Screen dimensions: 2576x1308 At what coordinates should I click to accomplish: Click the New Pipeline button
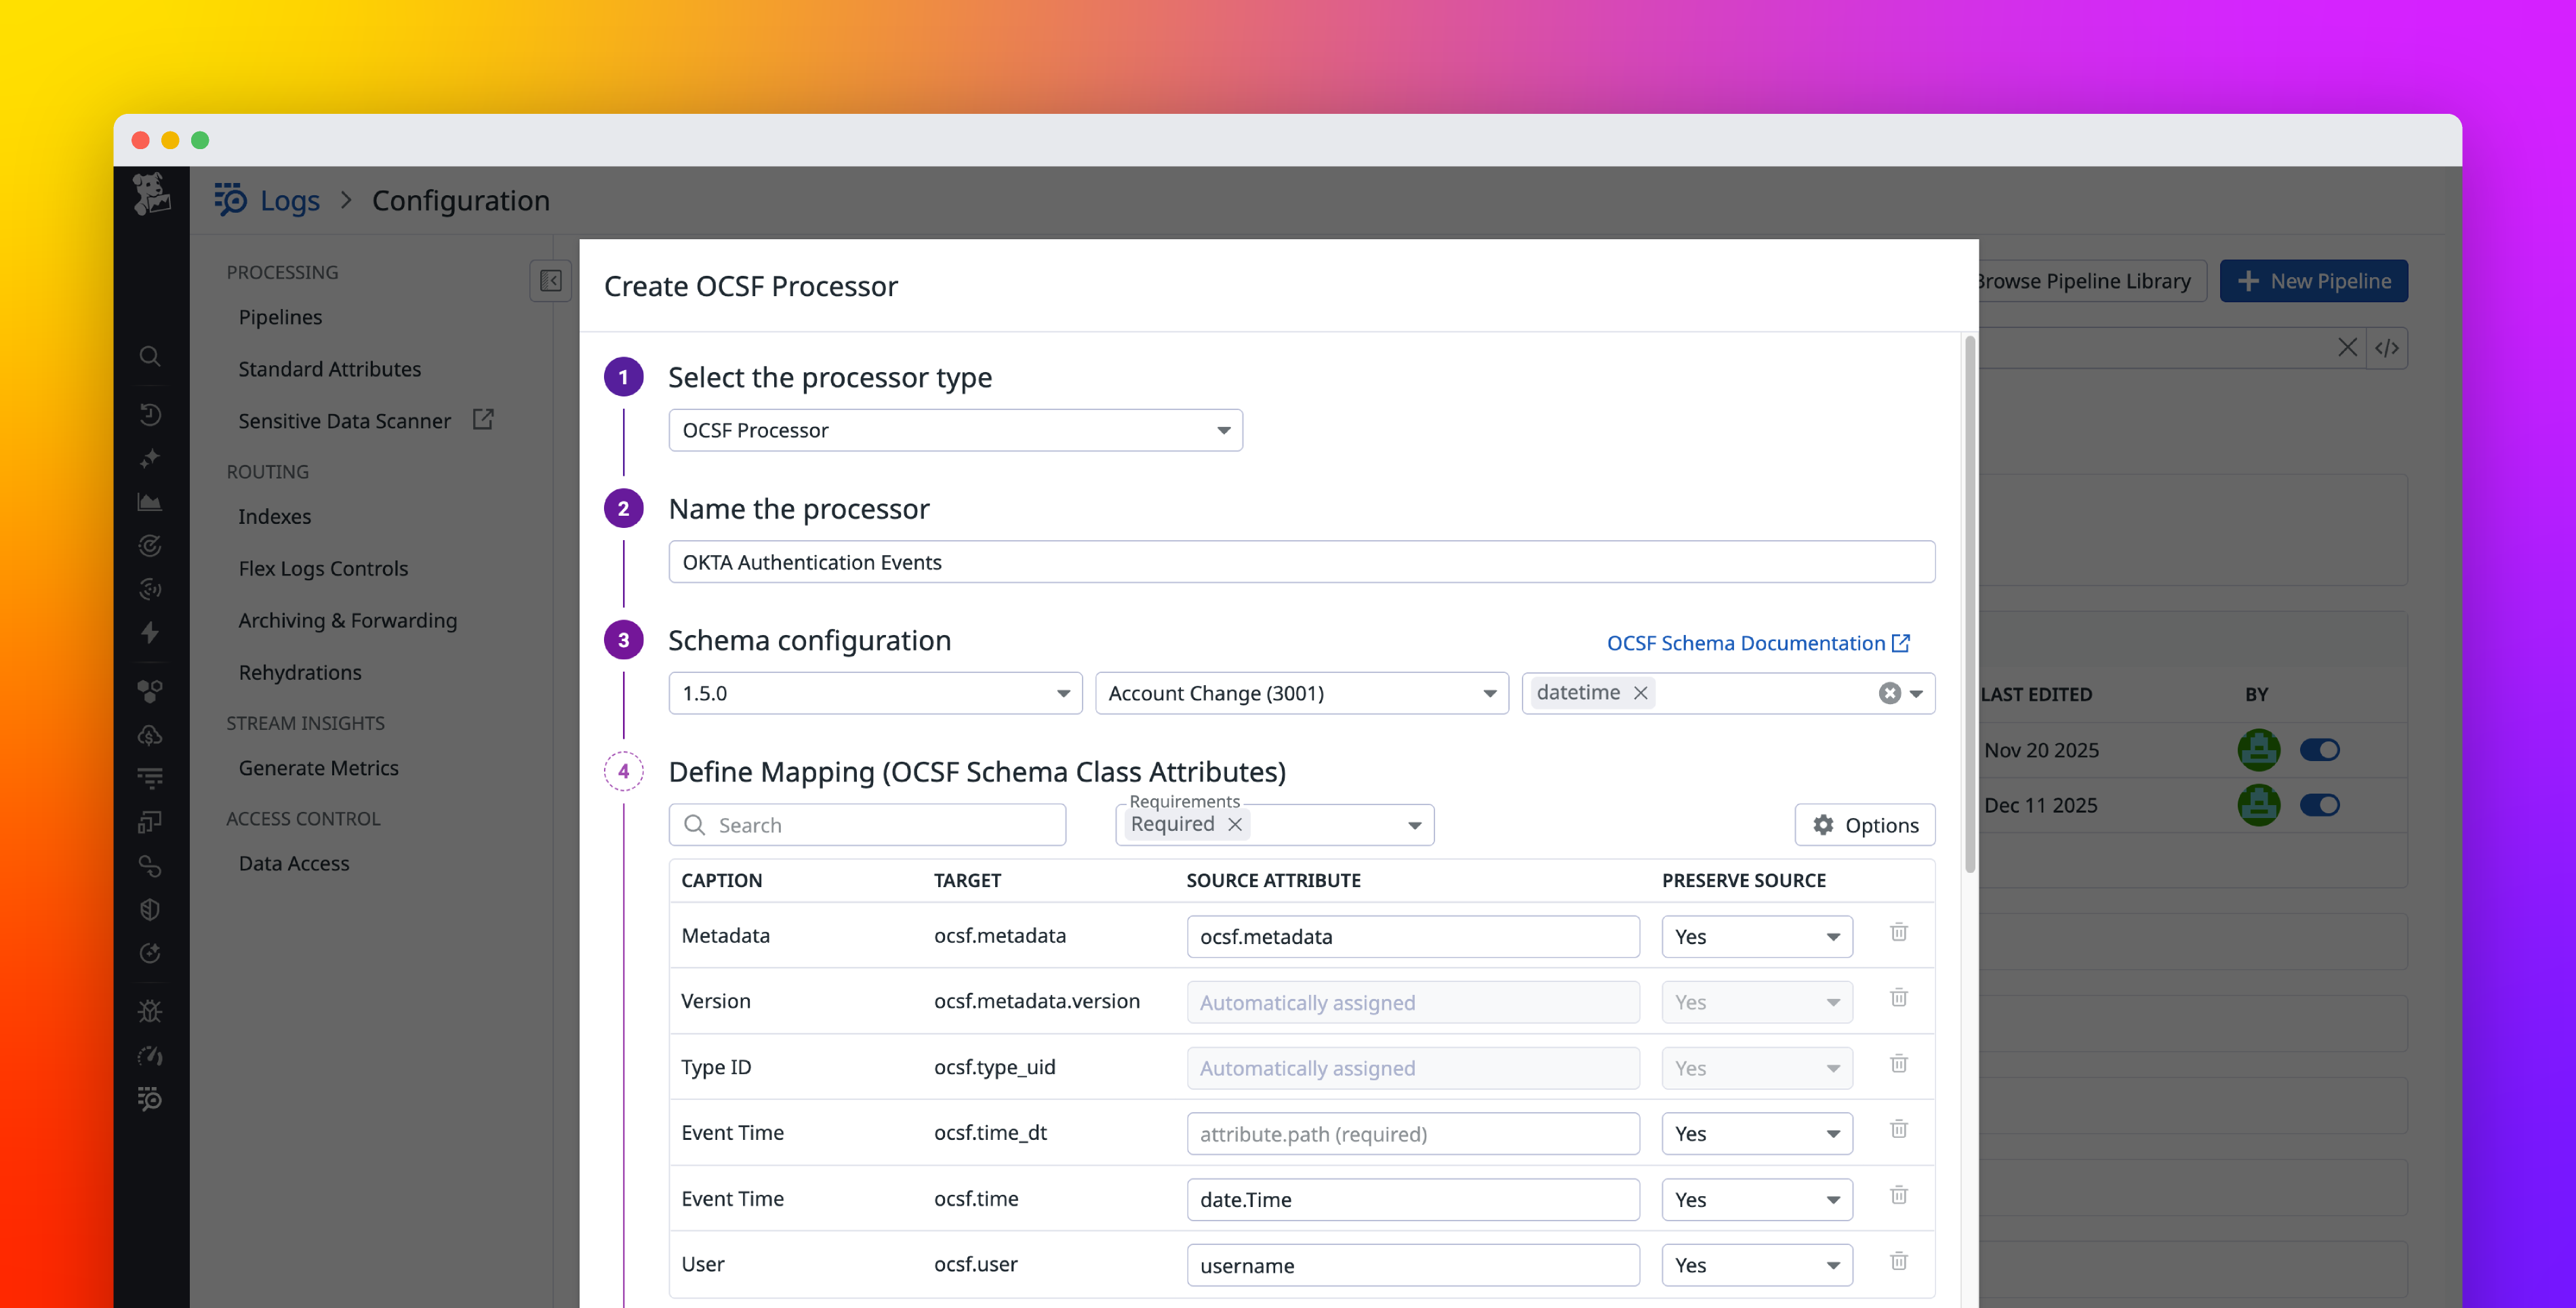pos(2314,281)
